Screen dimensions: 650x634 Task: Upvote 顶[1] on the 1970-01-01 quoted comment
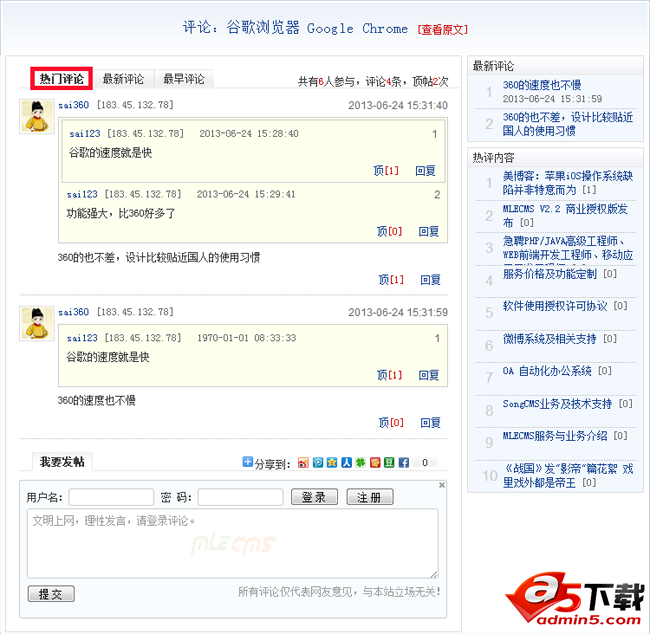pyautogui.click(x=389, y=375)
